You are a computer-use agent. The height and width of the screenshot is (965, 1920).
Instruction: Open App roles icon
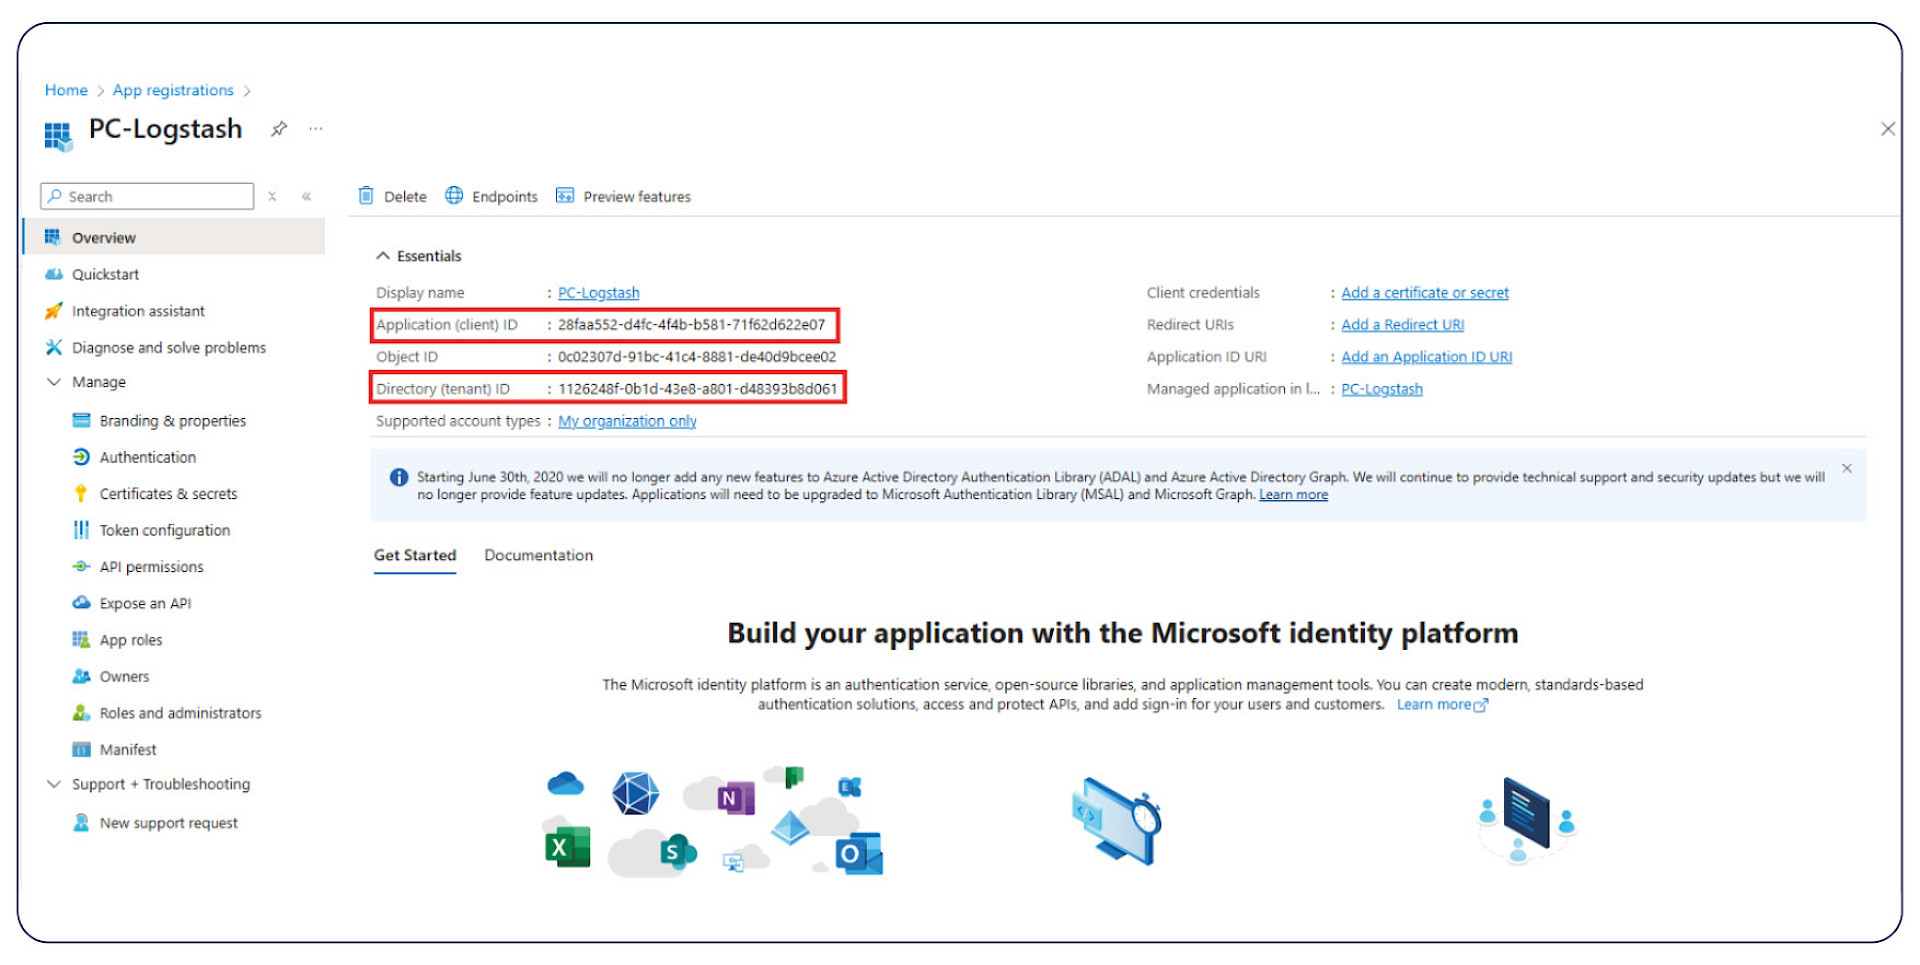click(x=81, y=639)
